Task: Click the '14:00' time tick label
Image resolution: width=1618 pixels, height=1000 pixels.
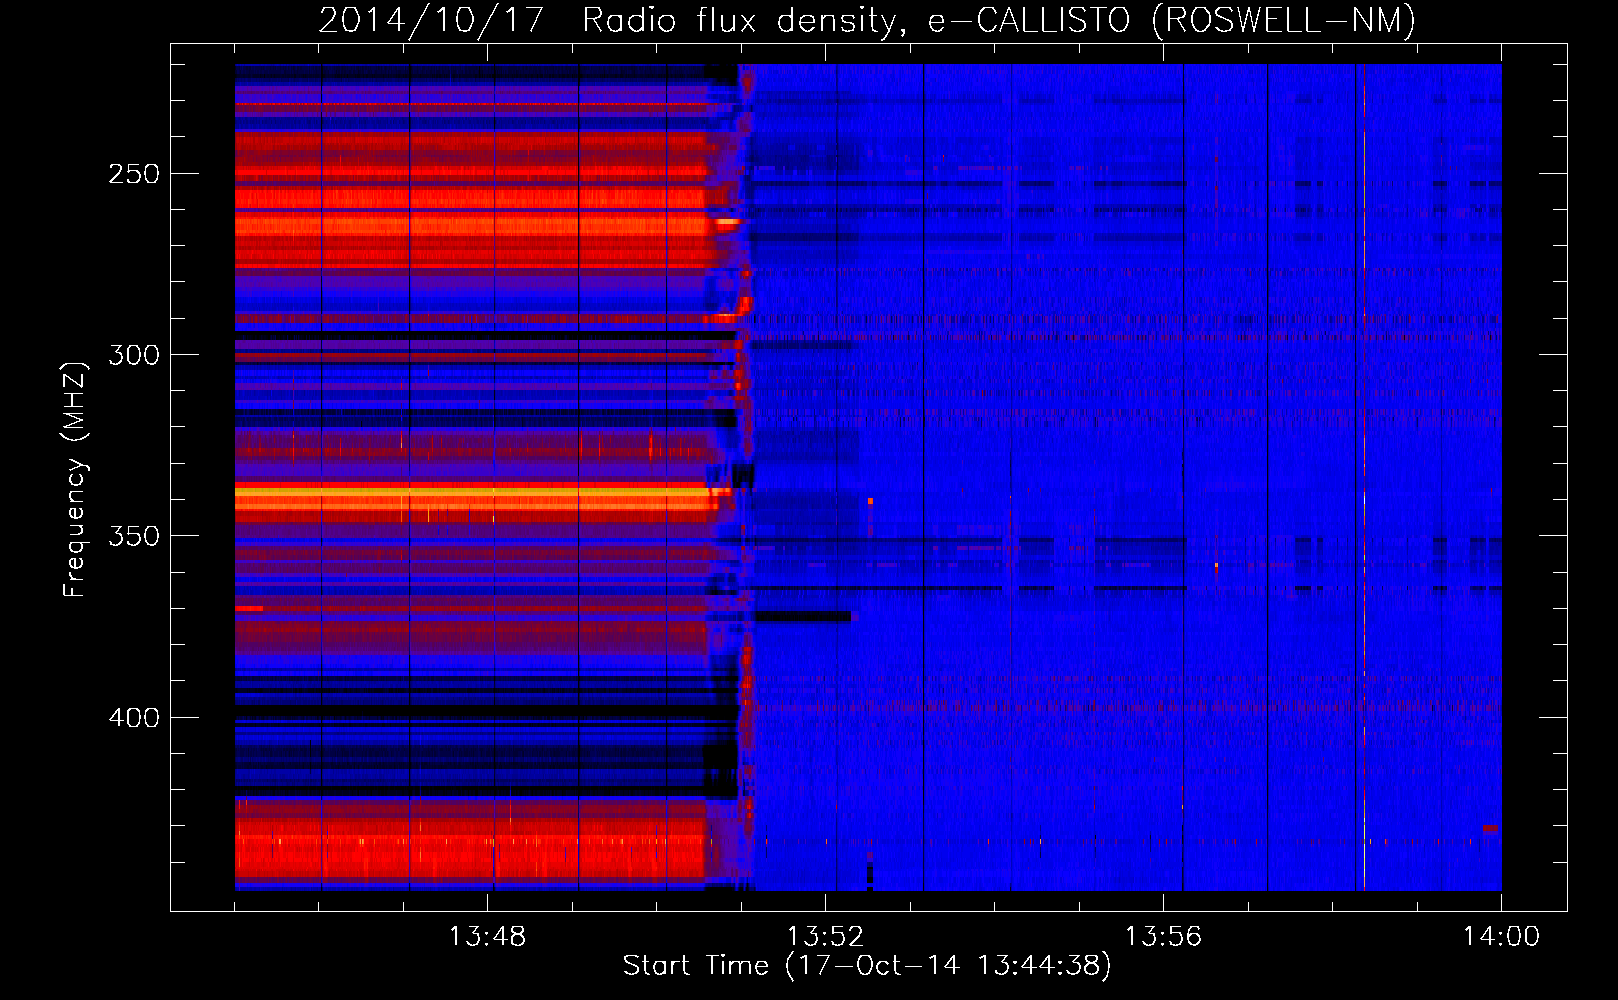Action: (x=1501, y=937)
